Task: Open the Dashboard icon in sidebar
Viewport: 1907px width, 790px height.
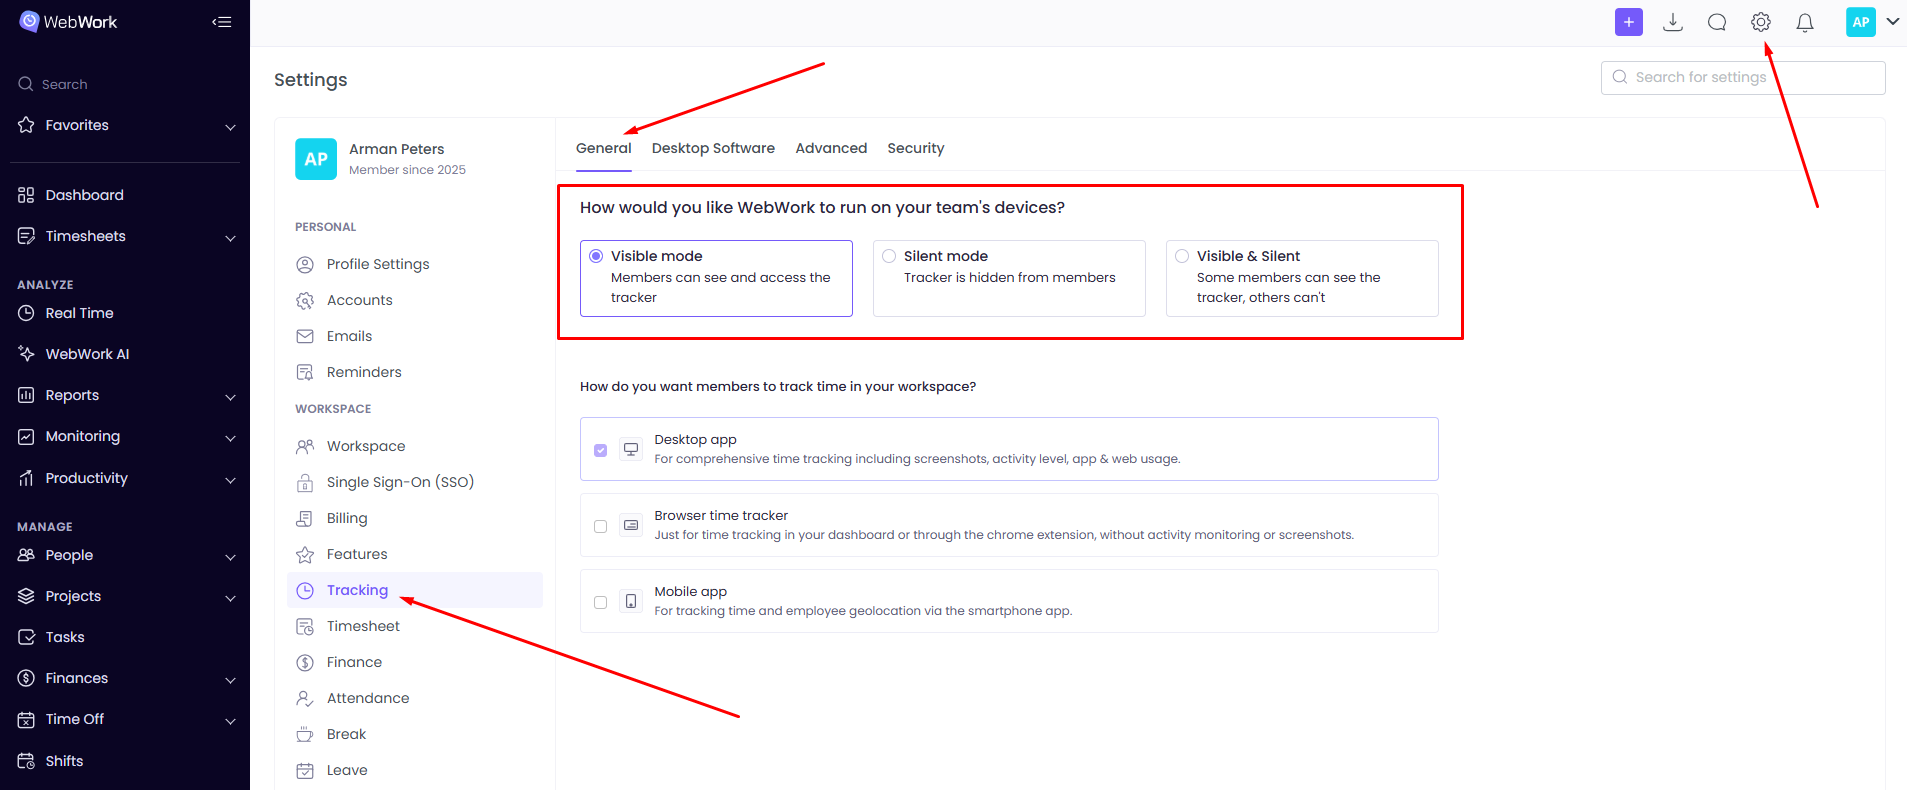Action: tap(26, 195)
